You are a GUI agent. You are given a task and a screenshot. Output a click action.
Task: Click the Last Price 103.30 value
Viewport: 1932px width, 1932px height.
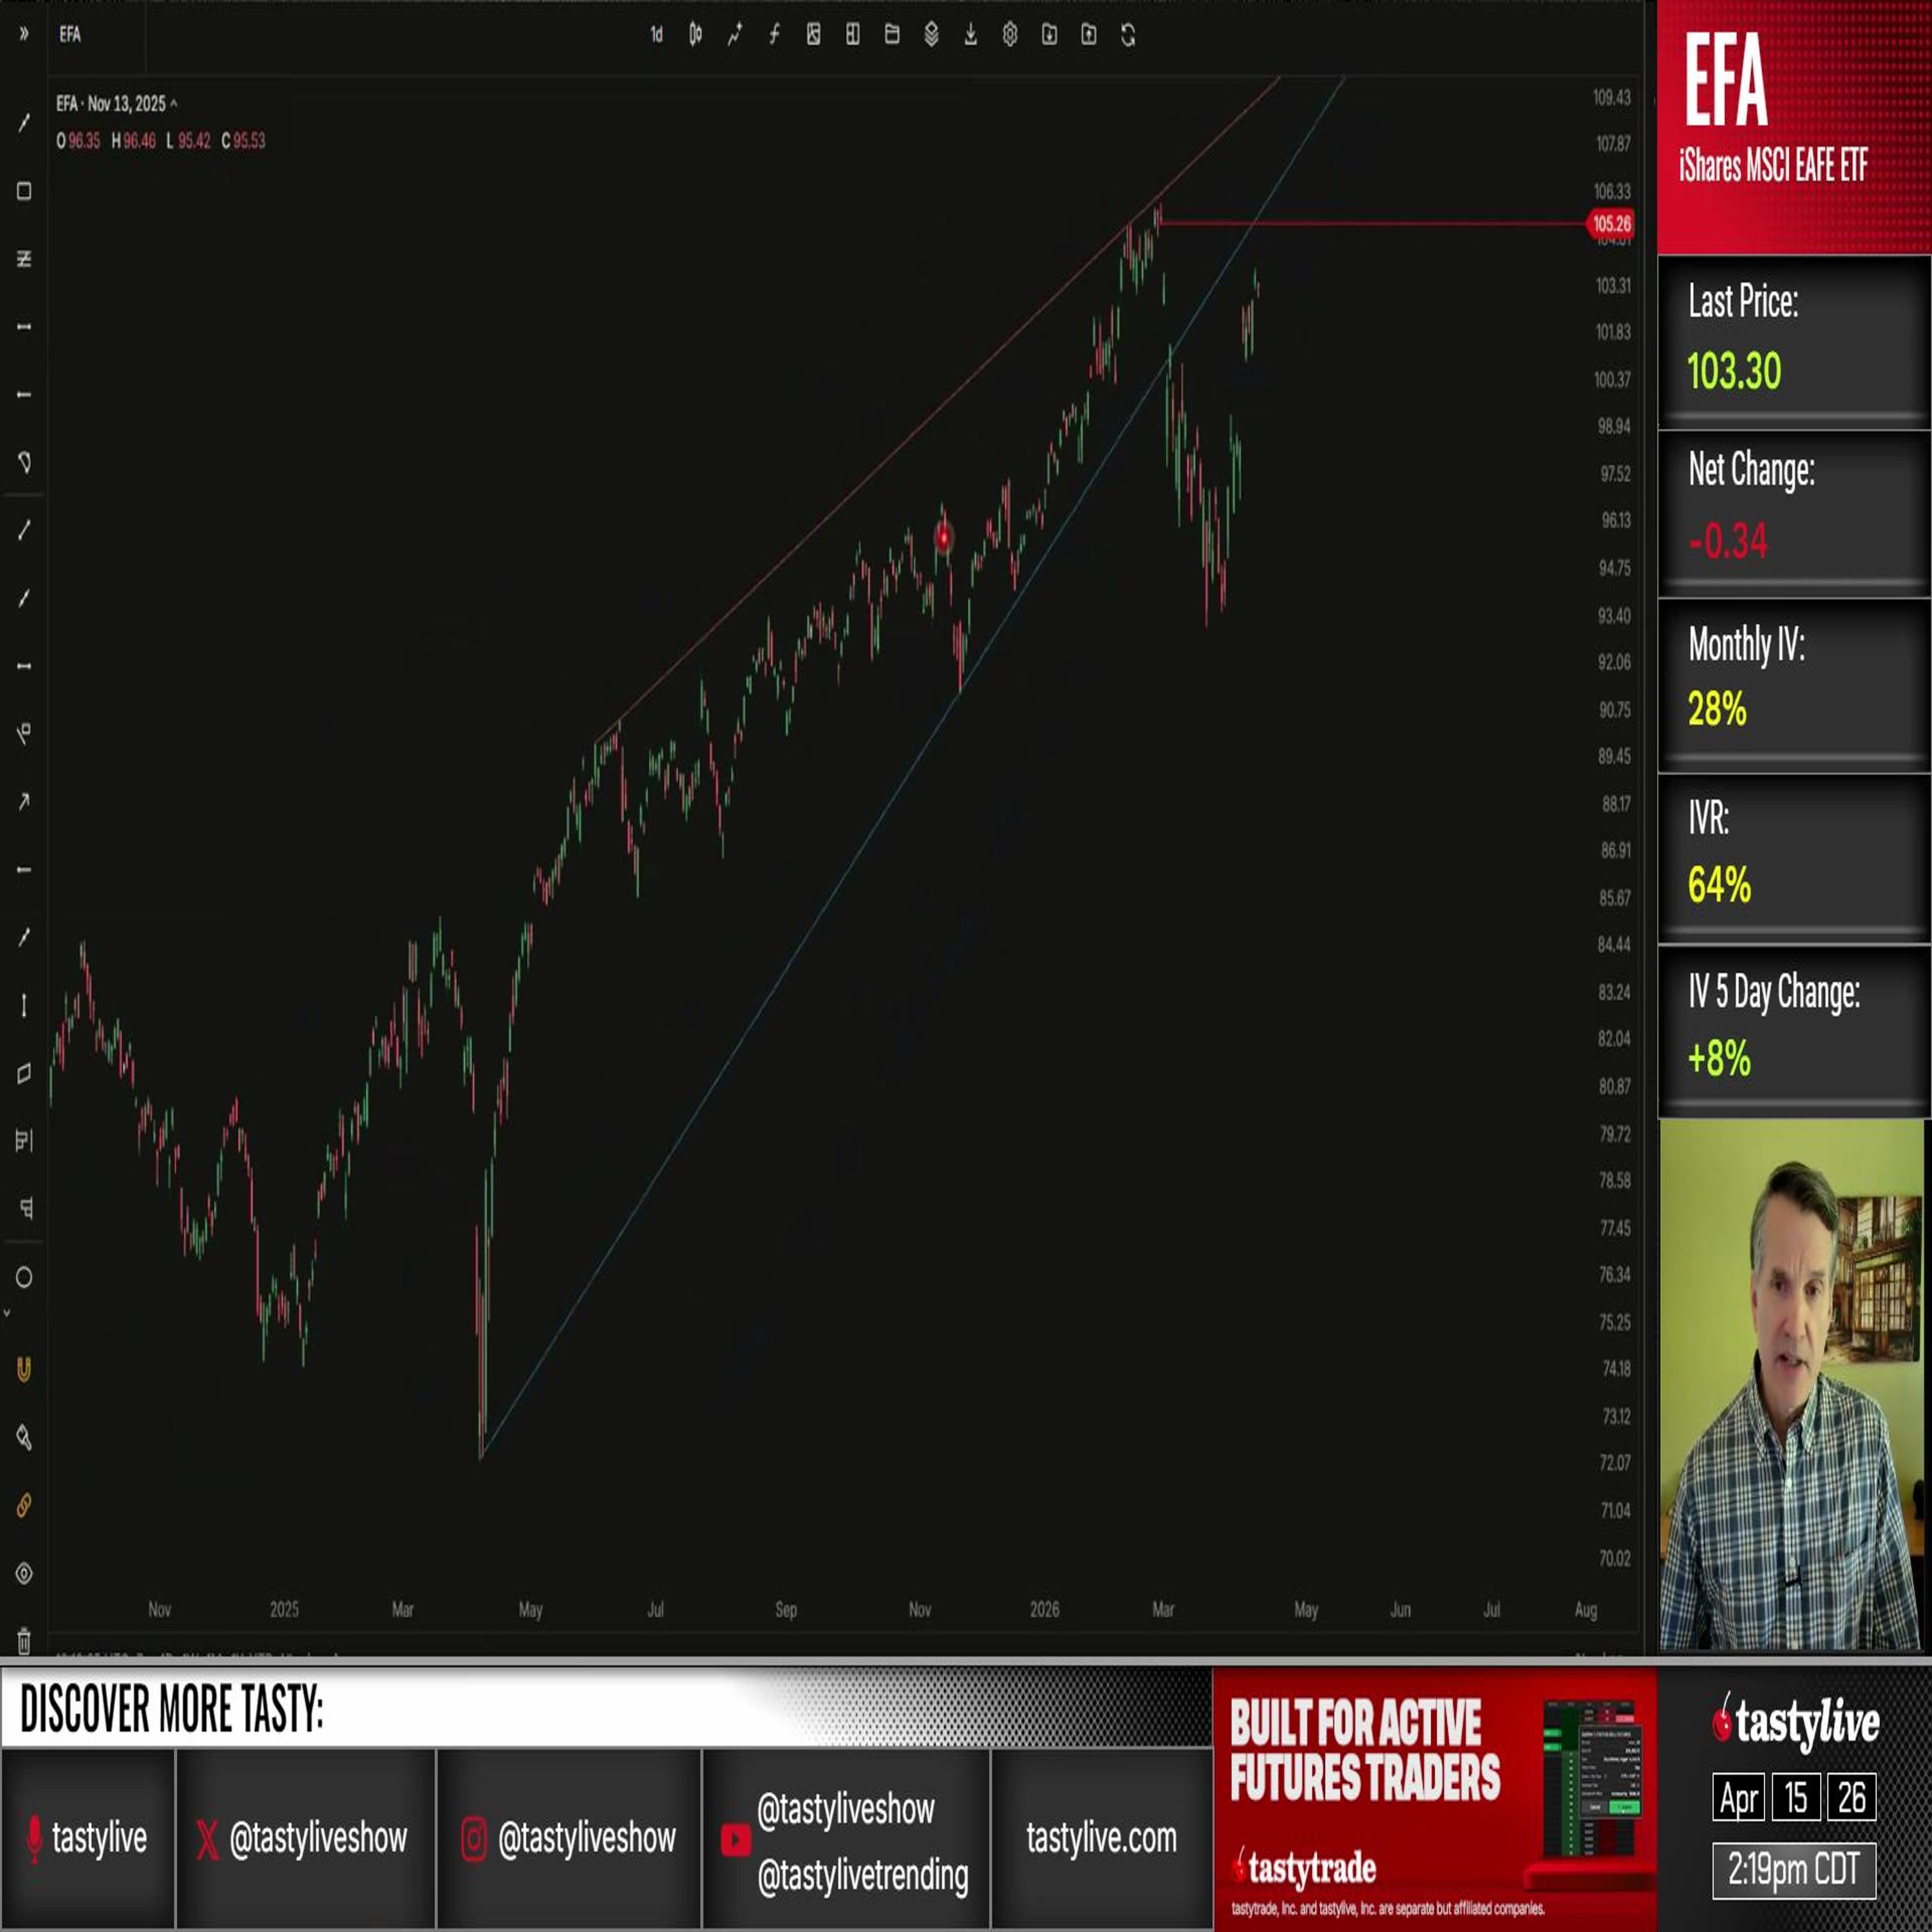click(x=1734, y=371)
